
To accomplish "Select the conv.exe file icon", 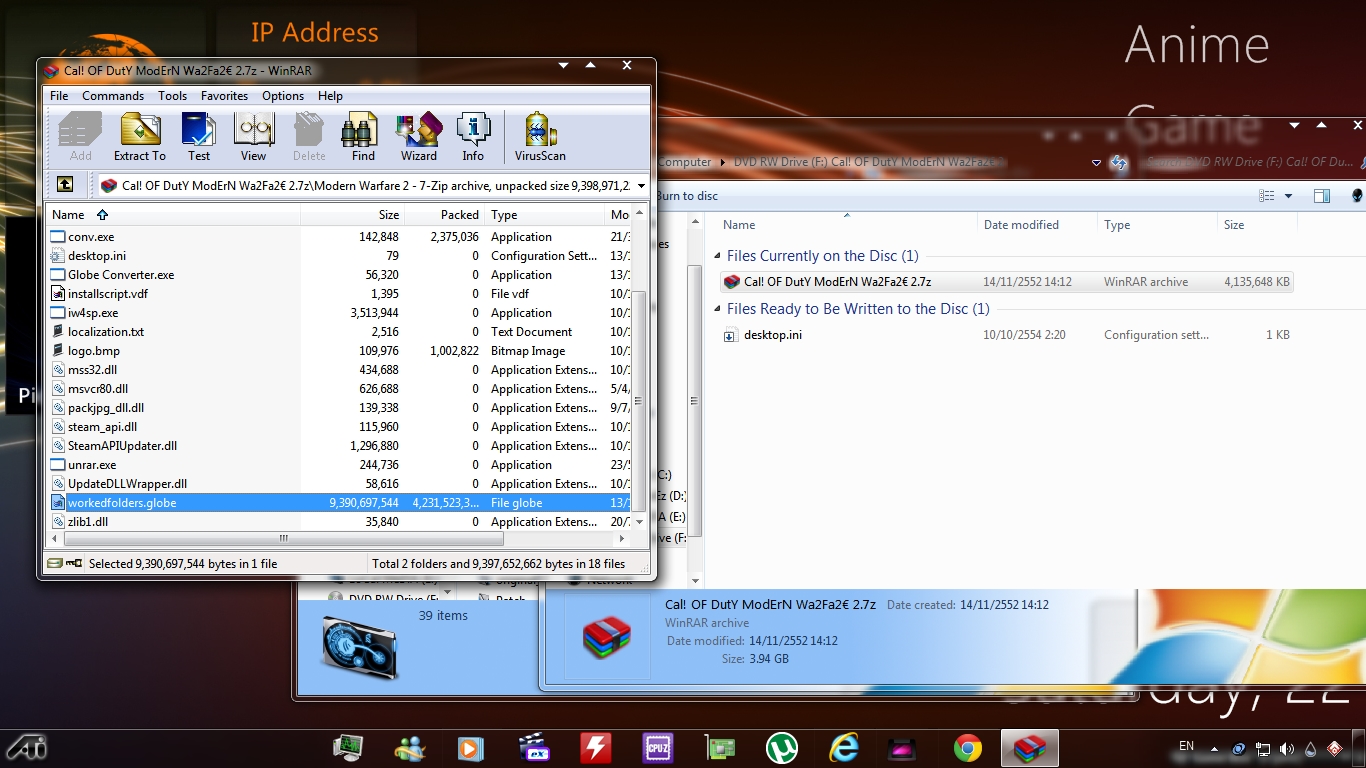I will coord(58,237).
